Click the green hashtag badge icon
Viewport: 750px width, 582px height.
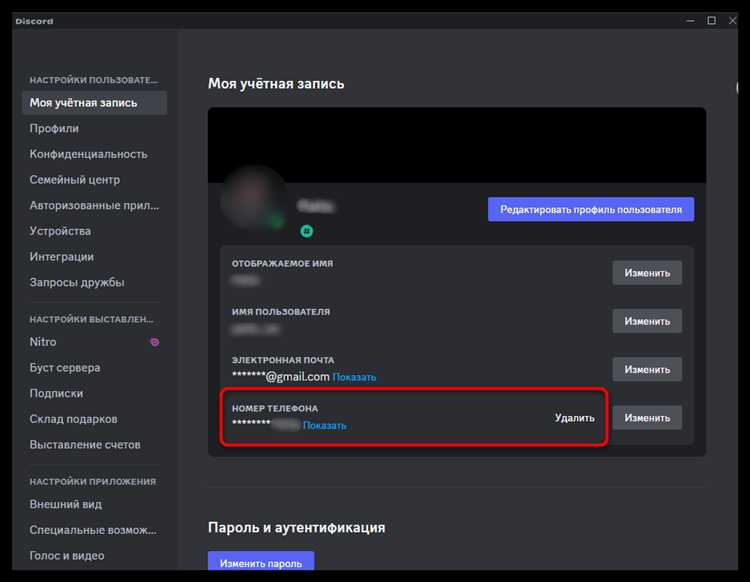(307, 231)
